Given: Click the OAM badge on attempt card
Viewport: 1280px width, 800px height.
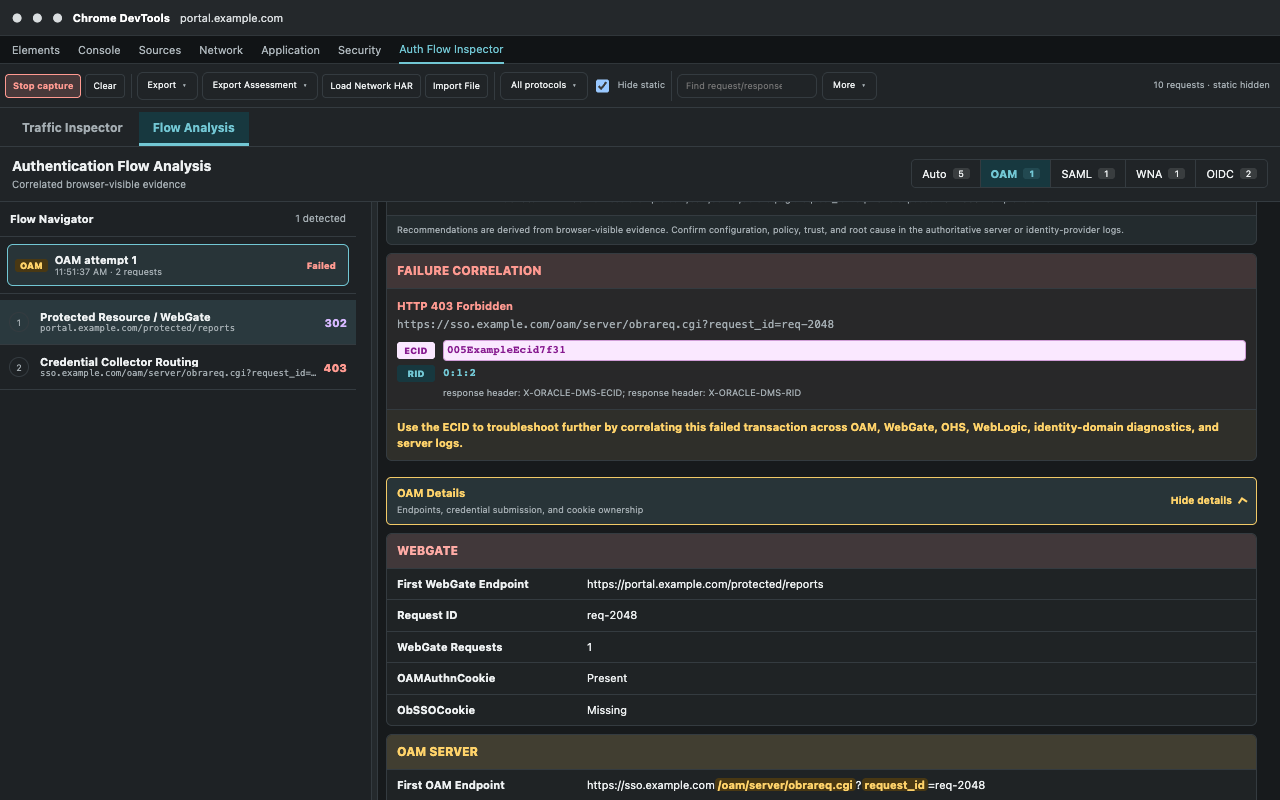Looking at the screenshot, I should (31, 266).
